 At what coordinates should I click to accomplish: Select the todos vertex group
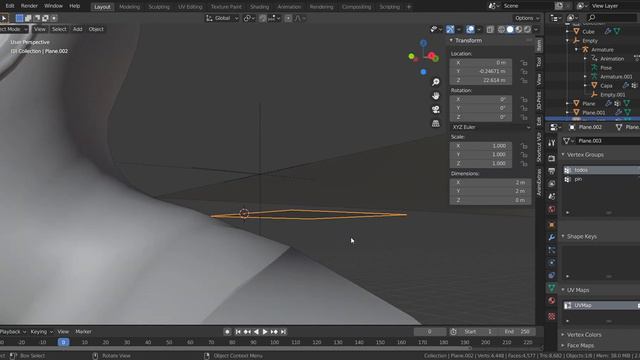coord(601,170)
